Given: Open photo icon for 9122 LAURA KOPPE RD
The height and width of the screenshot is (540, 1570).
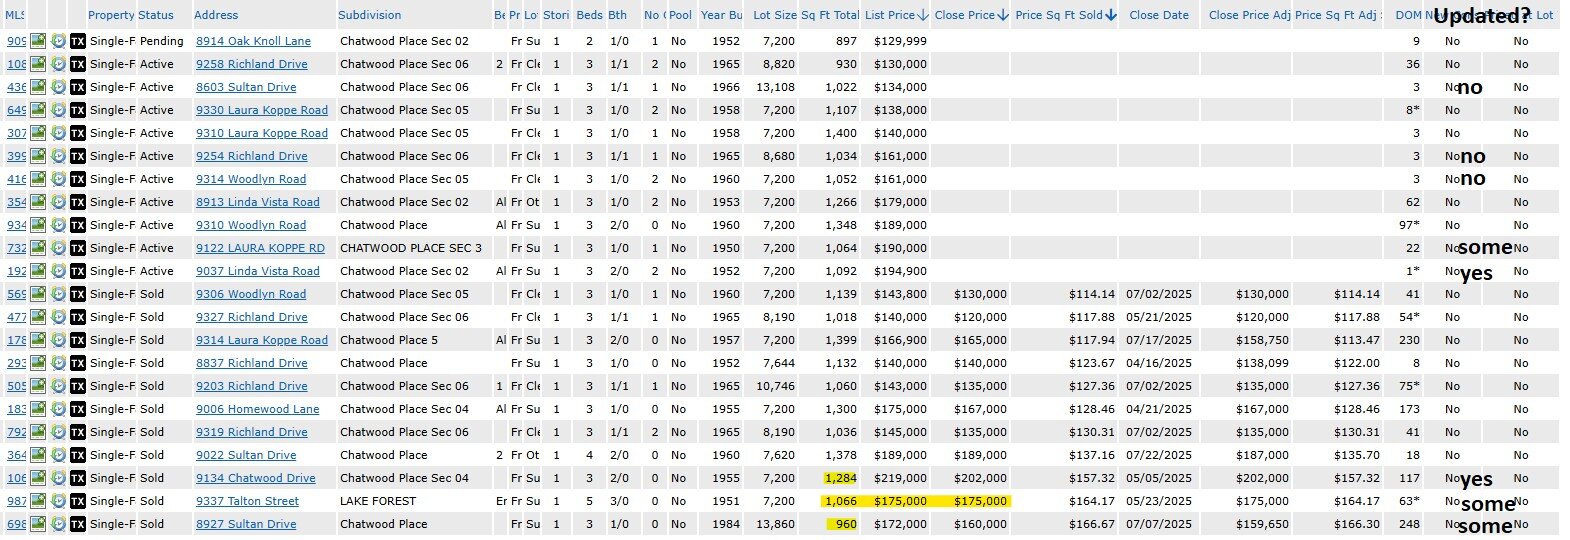Looking at the screenshot, I should pos(38,248).
